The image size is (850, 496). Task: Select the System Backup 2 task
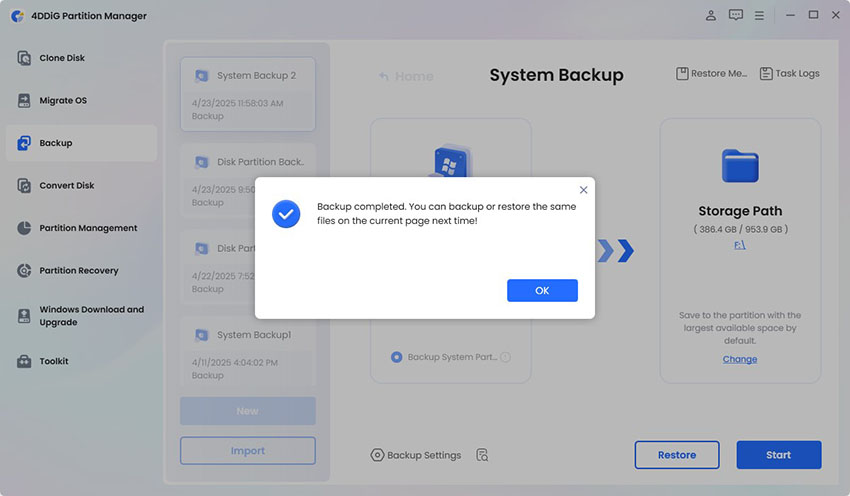248,94
